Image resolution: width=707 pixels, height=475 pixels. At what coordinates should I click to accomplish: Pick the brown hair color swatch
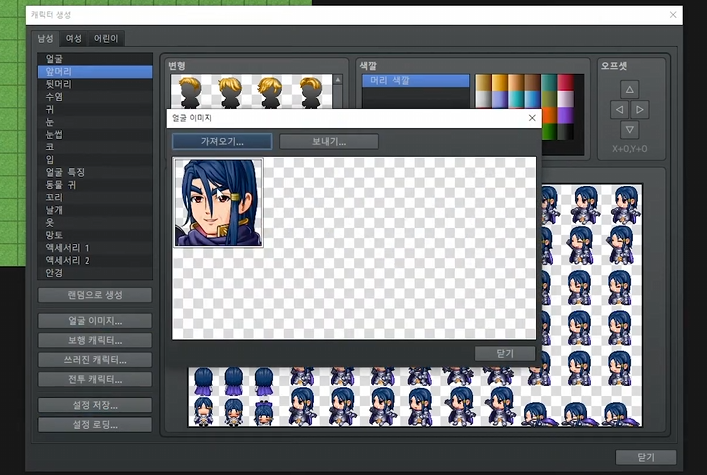click(533, 83)
